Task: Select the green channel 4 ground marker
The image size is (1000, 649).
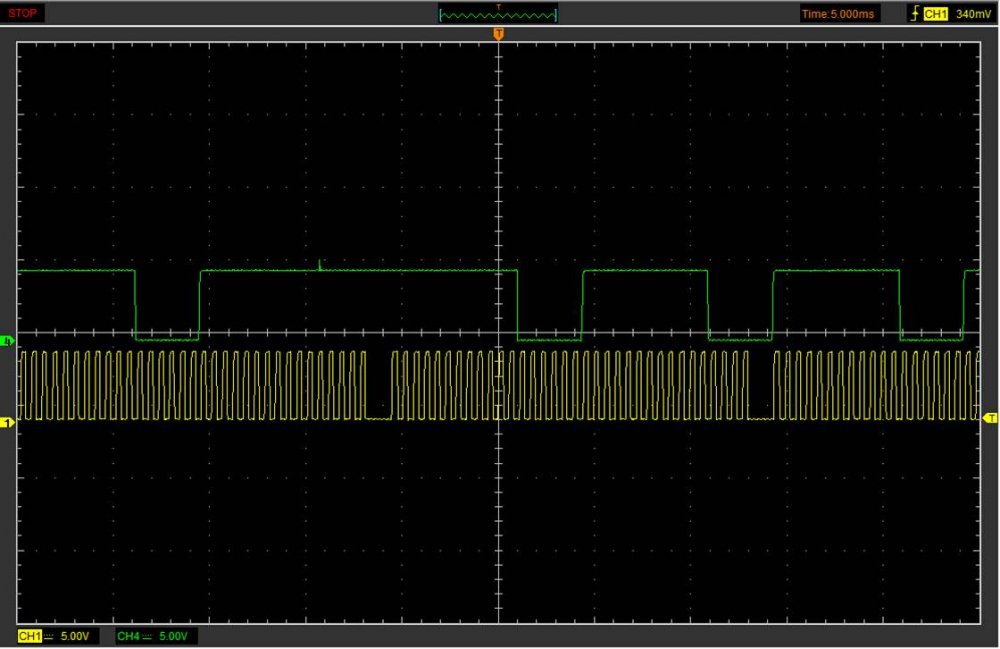Action: click(9, 342)
